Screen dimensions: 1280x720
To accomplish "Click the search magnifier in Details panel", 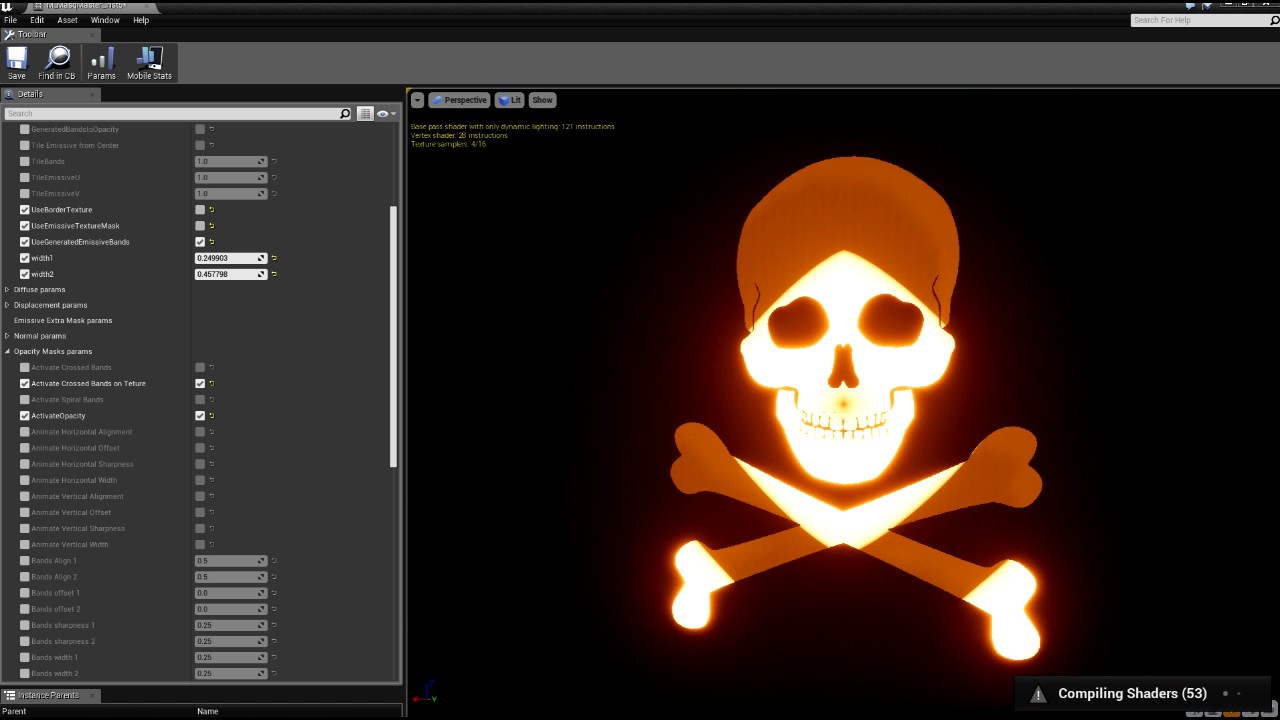I will pos(345,114).
